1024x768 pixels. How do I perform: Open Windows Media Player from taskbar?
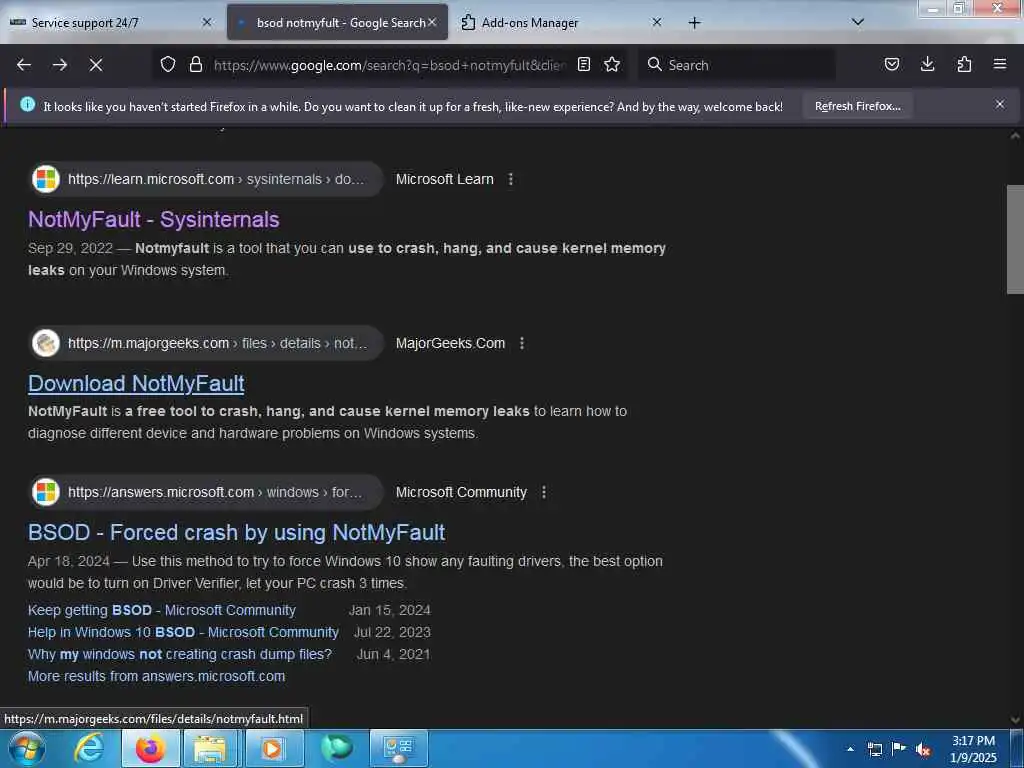(x=272, y=748)
